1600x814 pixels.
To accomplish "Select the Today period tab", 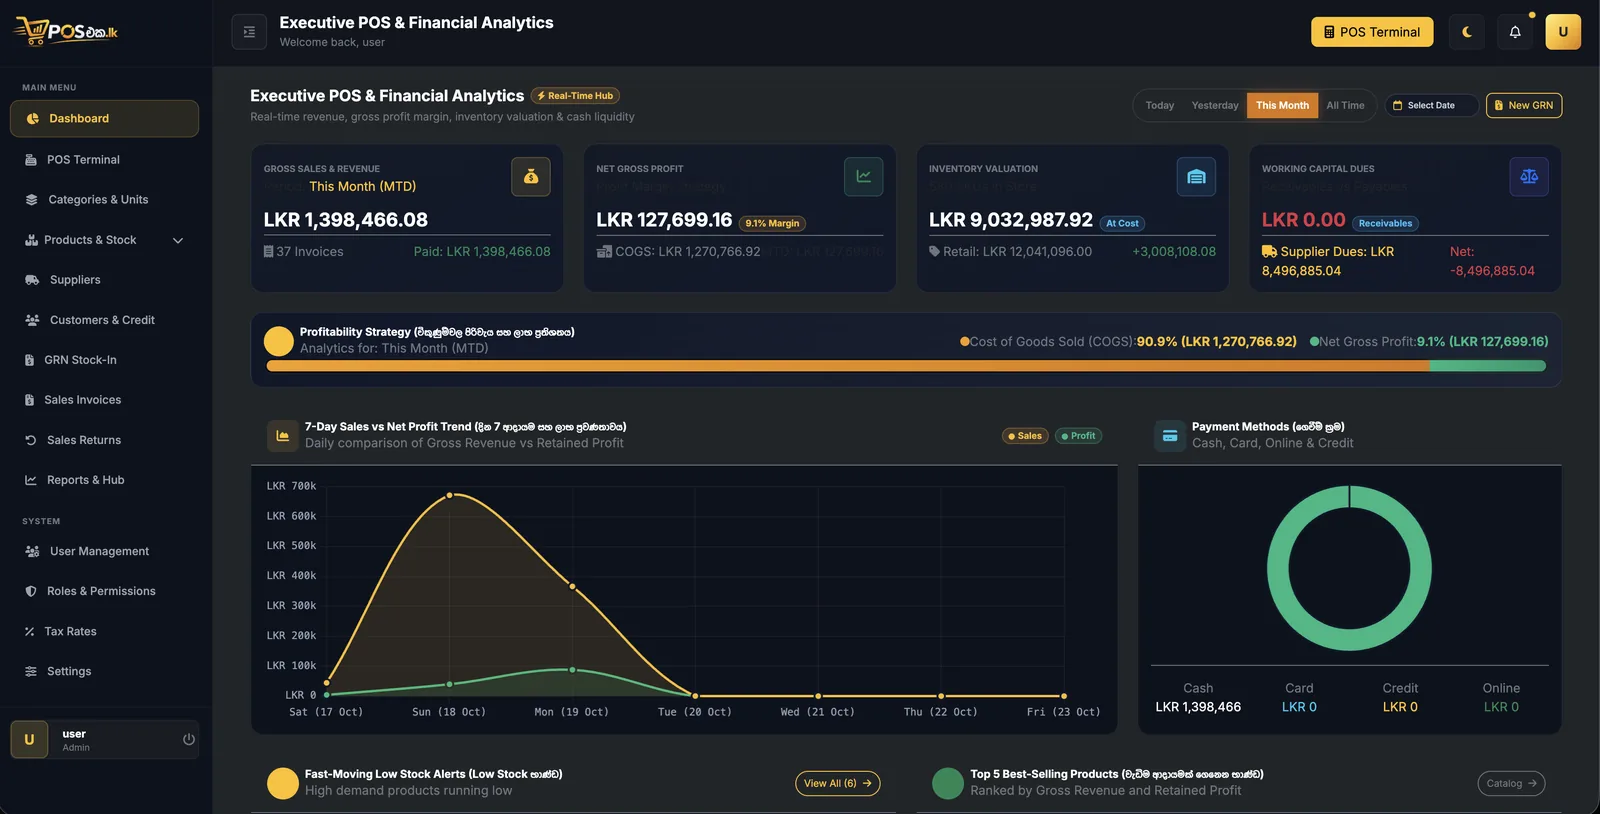I will pos(1160,105).
